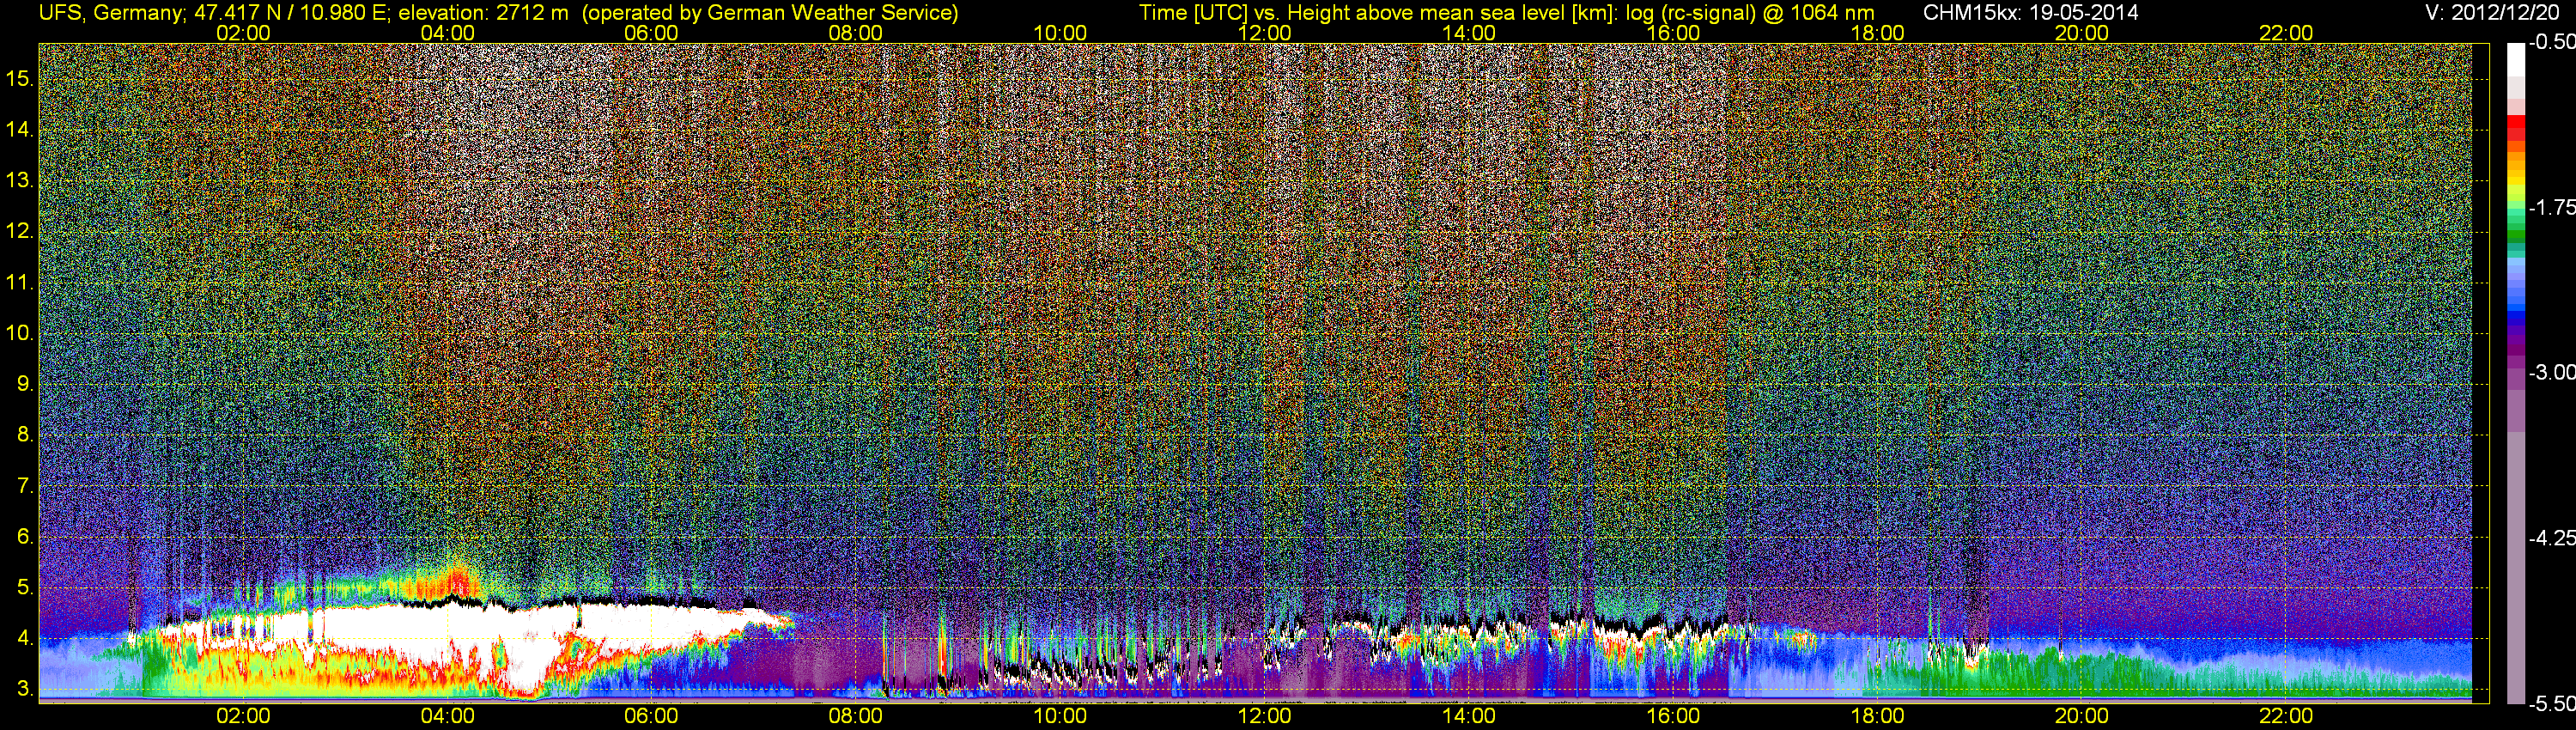Click '(operated by German Weather Service)' text
2576x730 pixels.
click(769, 13)
